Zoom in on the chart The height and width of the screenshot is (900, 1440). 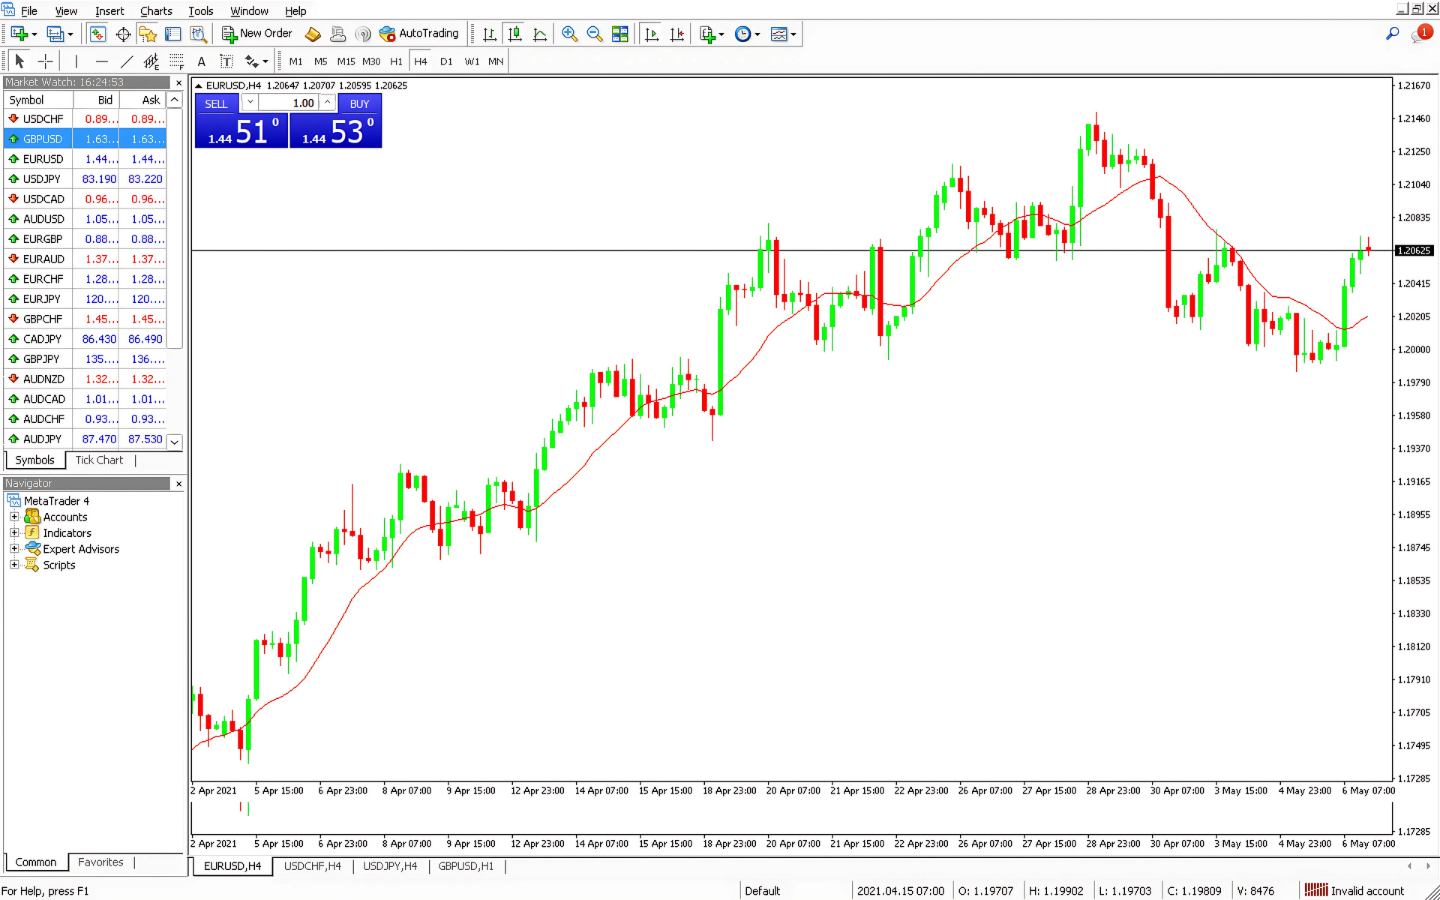click(x=570, y=33)
